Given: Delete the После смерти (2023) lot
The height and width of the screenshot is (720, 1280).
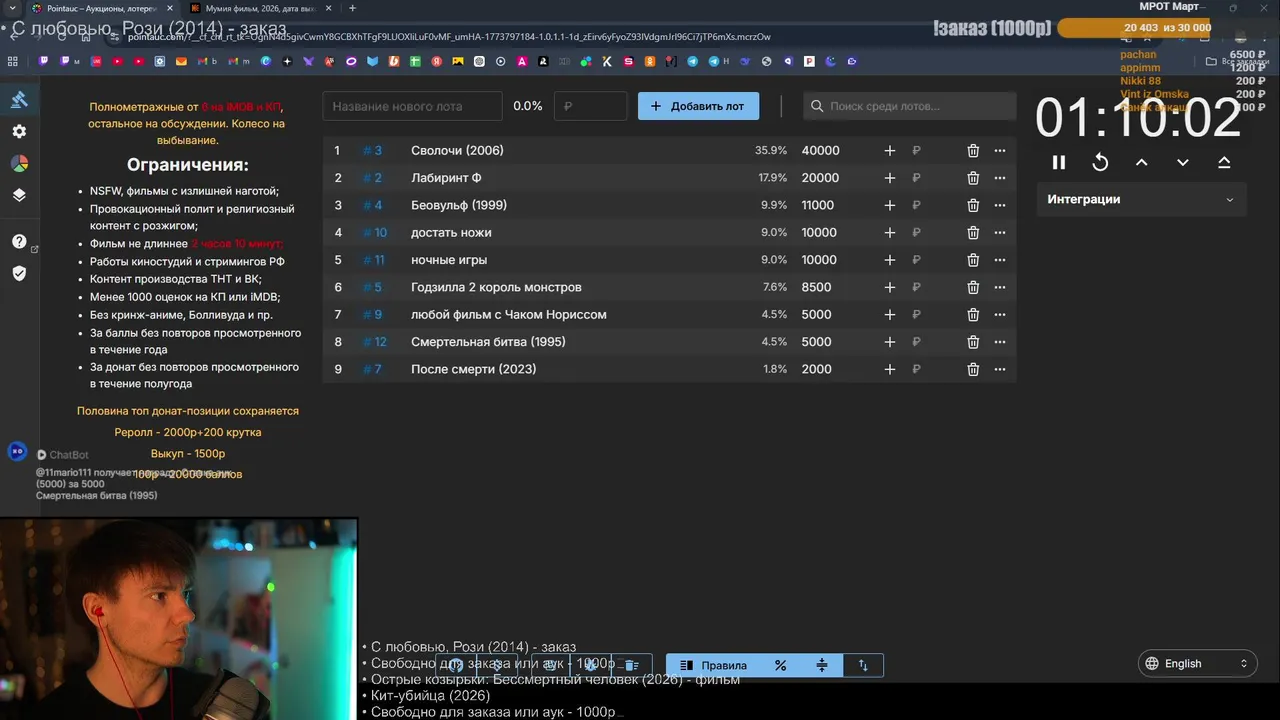Looking at the screenshot, I should (x=973, y=369).
